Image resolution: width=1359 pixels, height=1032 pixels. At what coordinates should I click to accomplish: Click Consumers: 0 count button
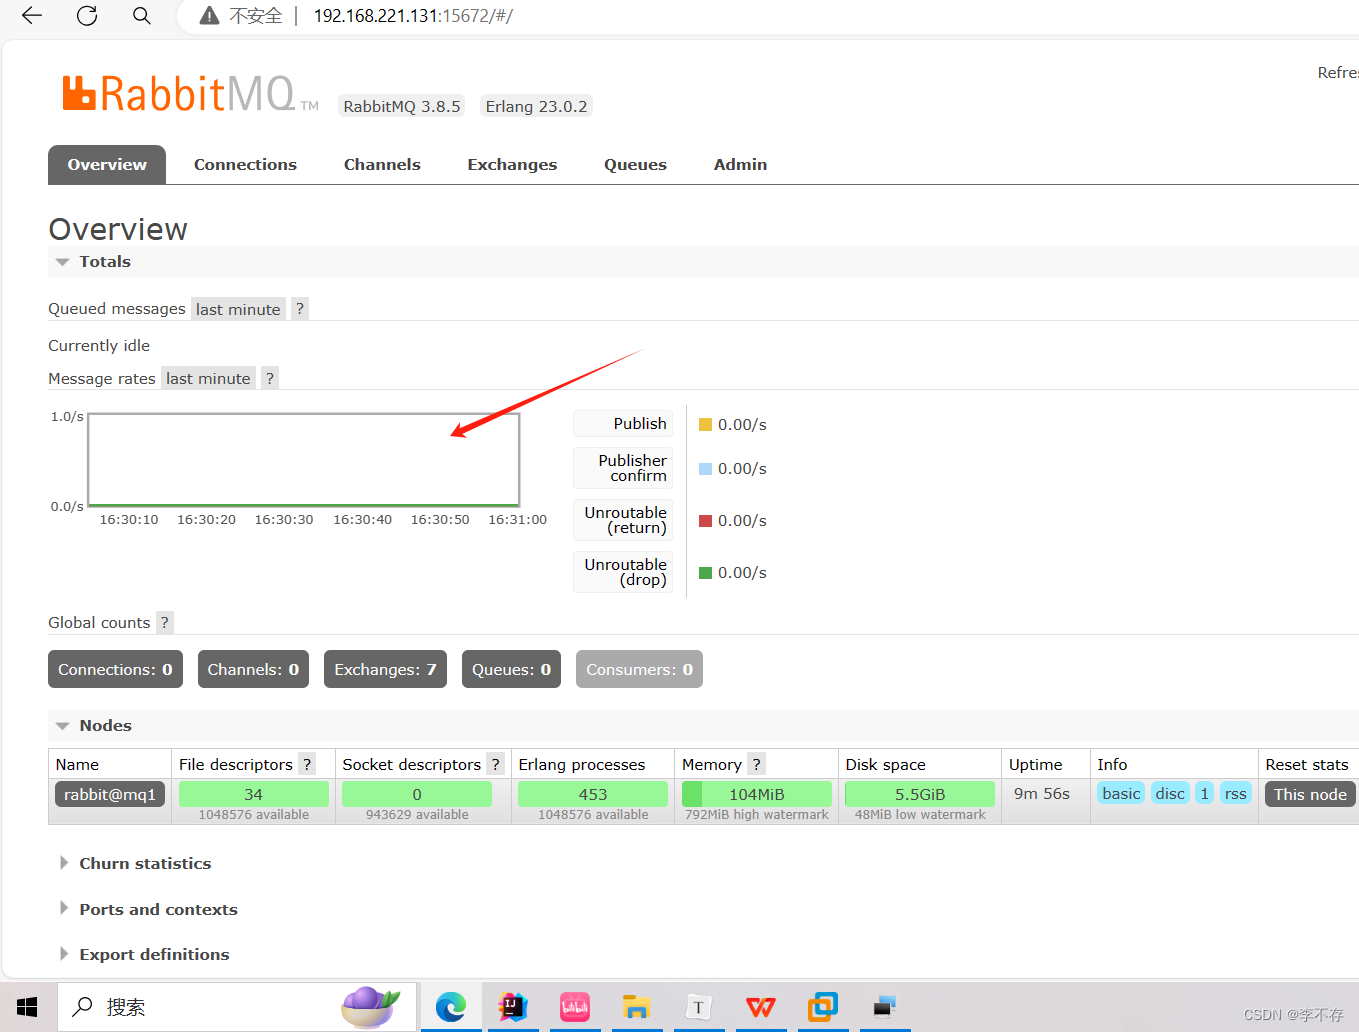pos(639,669)
